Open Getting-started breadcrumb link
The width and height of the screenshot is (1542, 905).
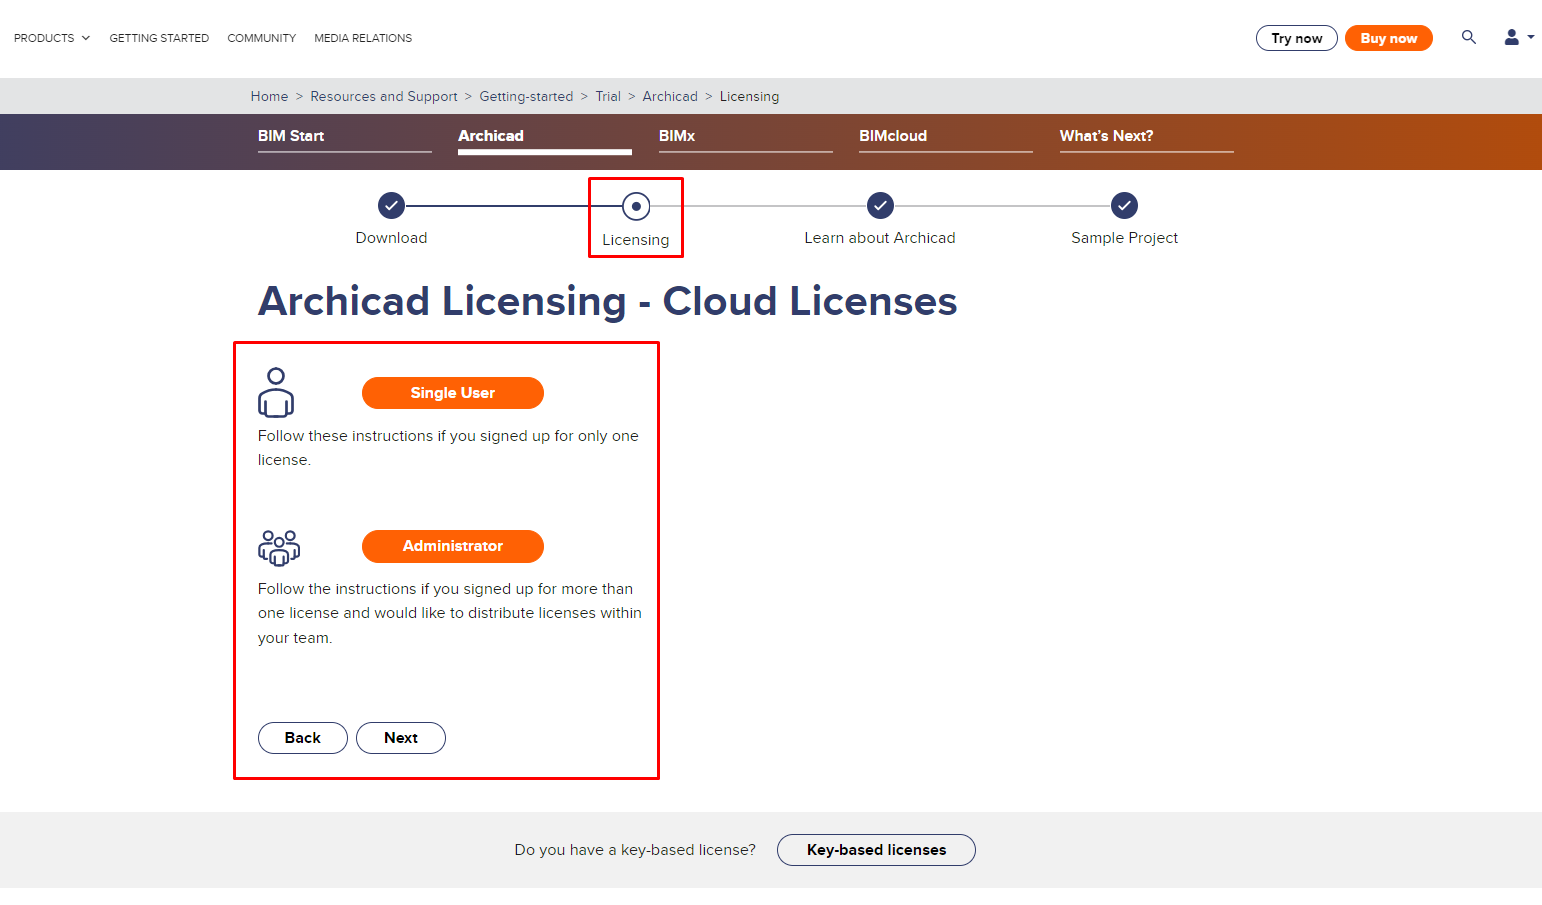click(526, 97)
